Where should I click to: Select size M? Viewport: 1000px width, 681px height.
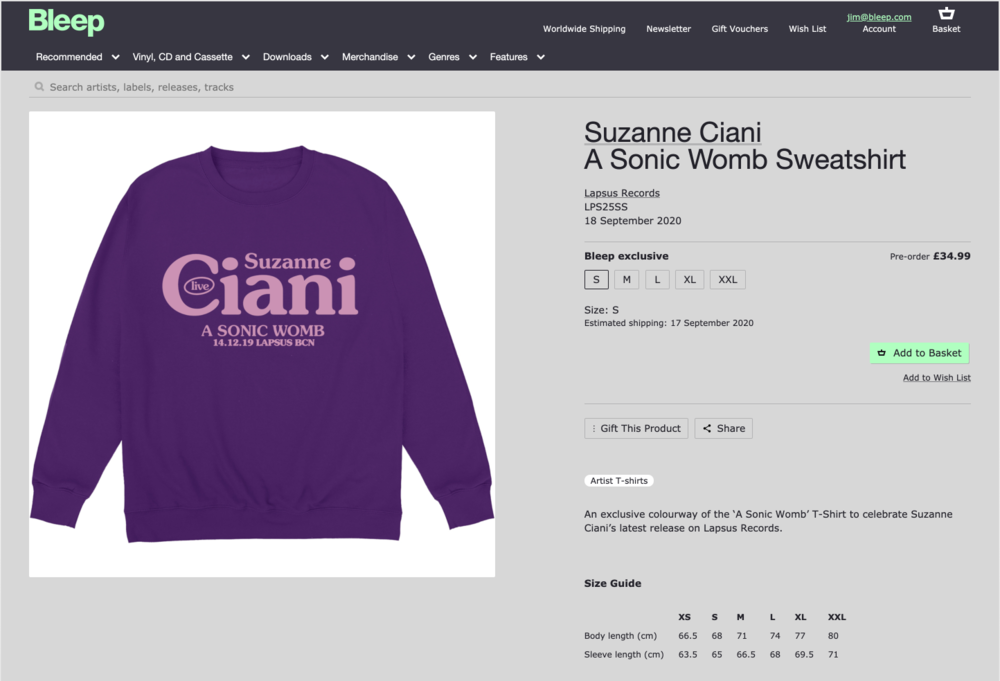pos(626,280)
